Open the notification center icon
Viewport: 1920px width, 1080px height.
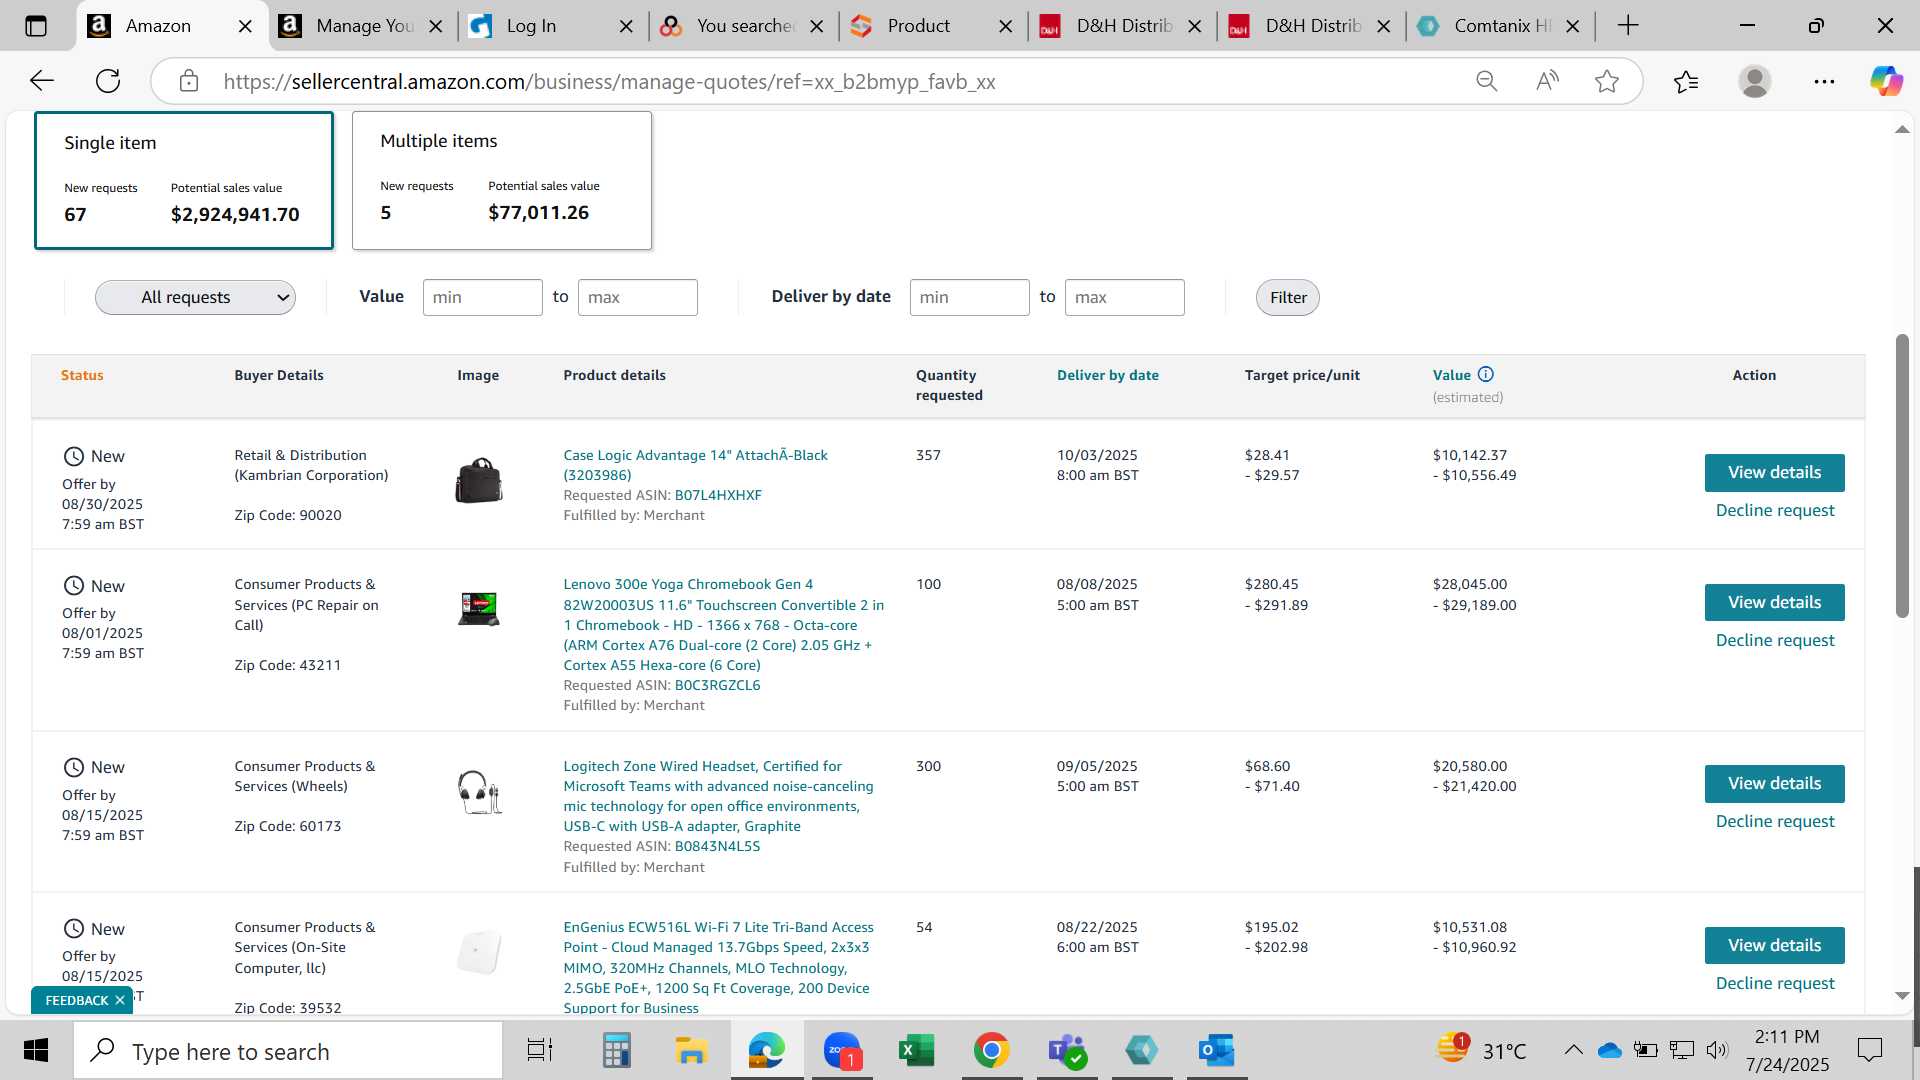(x=1869, y=1050)
